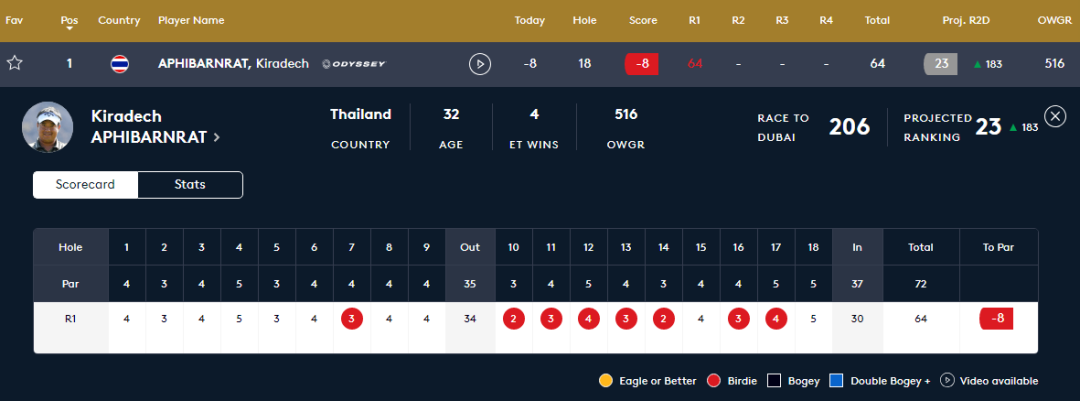Click the APHIBARNRAT, Kiradech name link in row
The image size is (1080, 401).
233,64
